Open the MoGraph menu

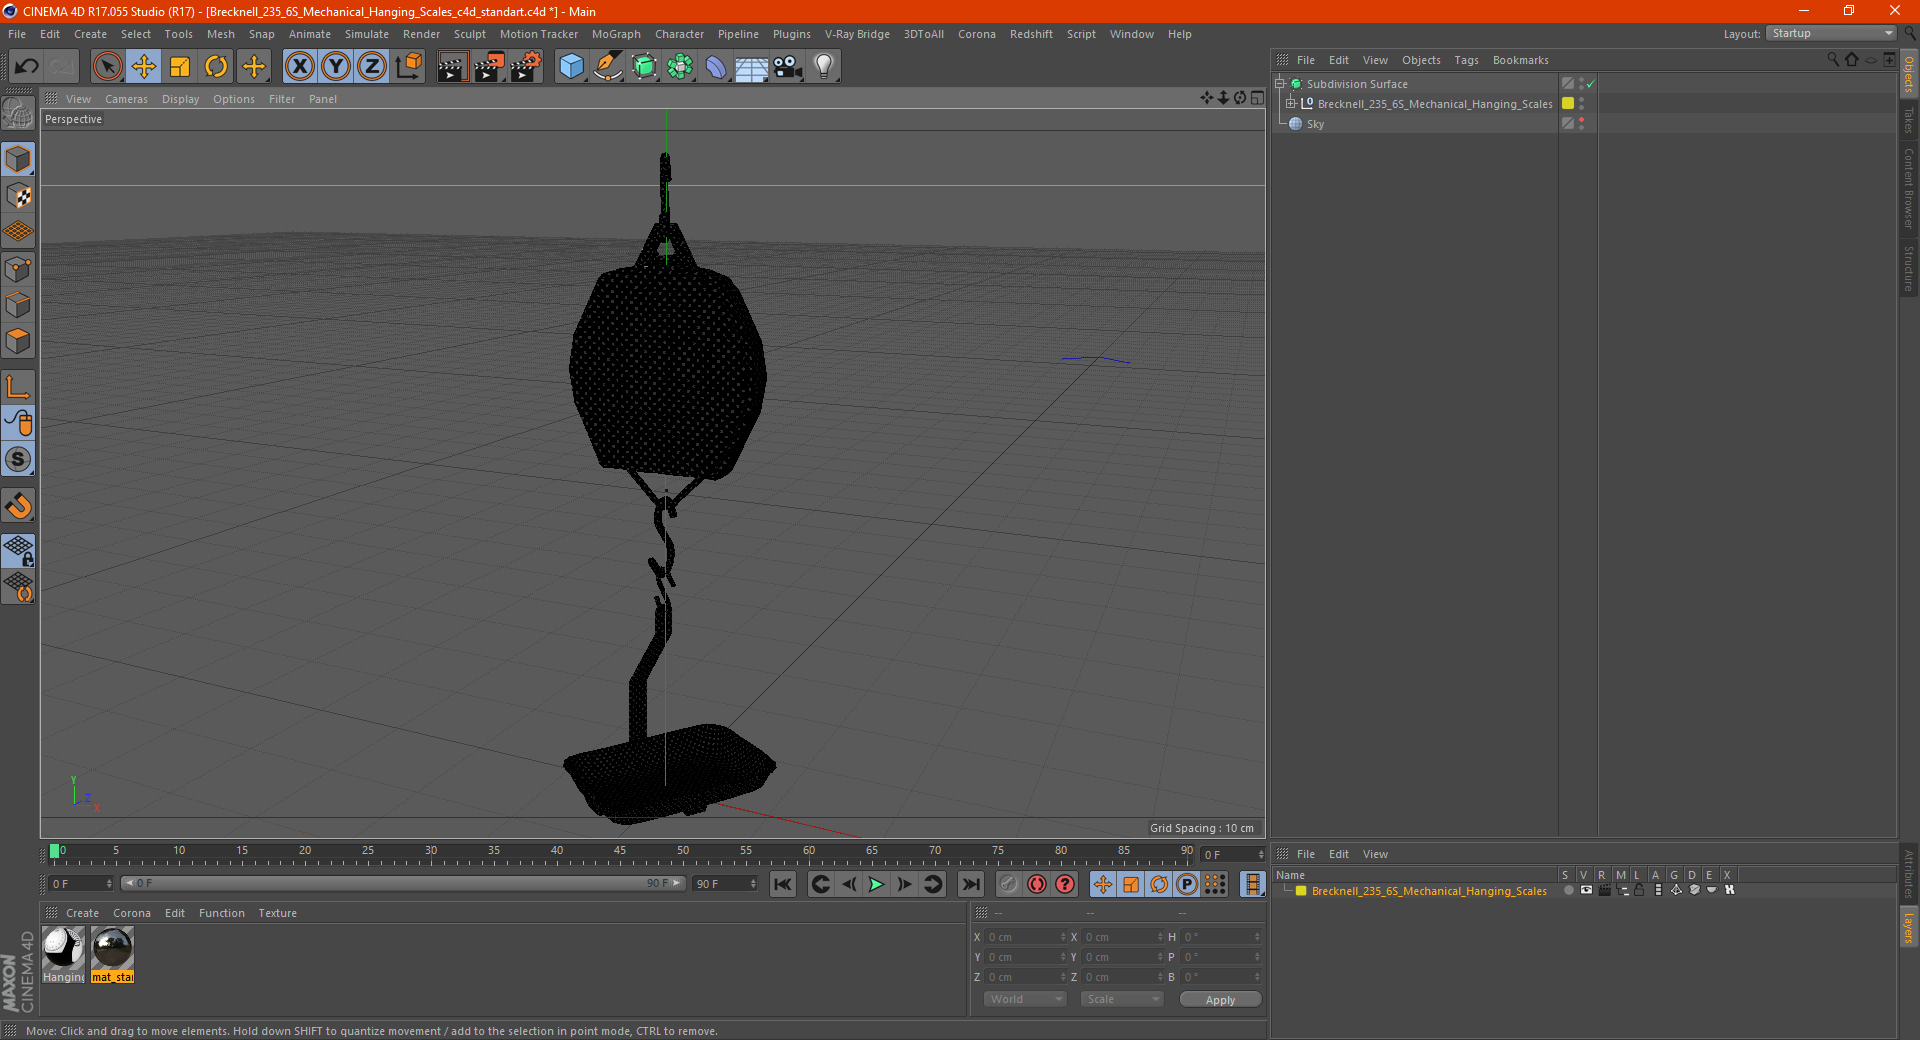616,34
